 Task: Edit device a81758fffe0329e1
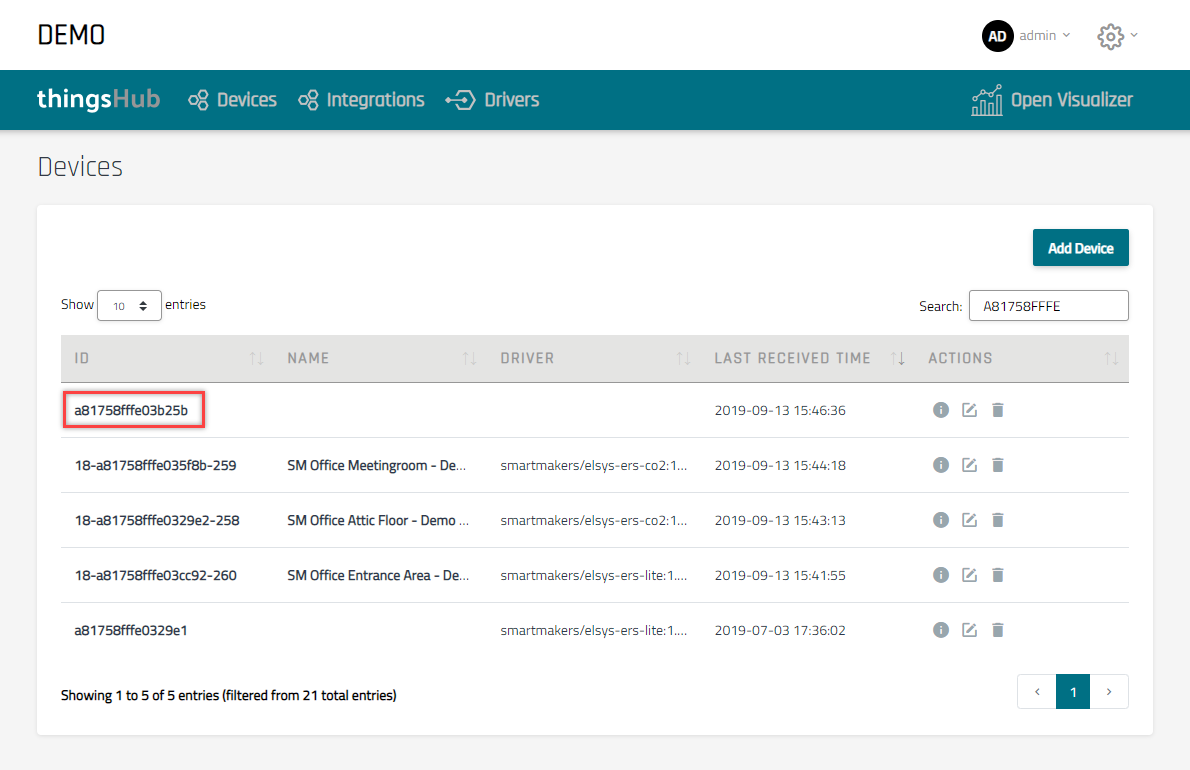[x=968, y=630]
